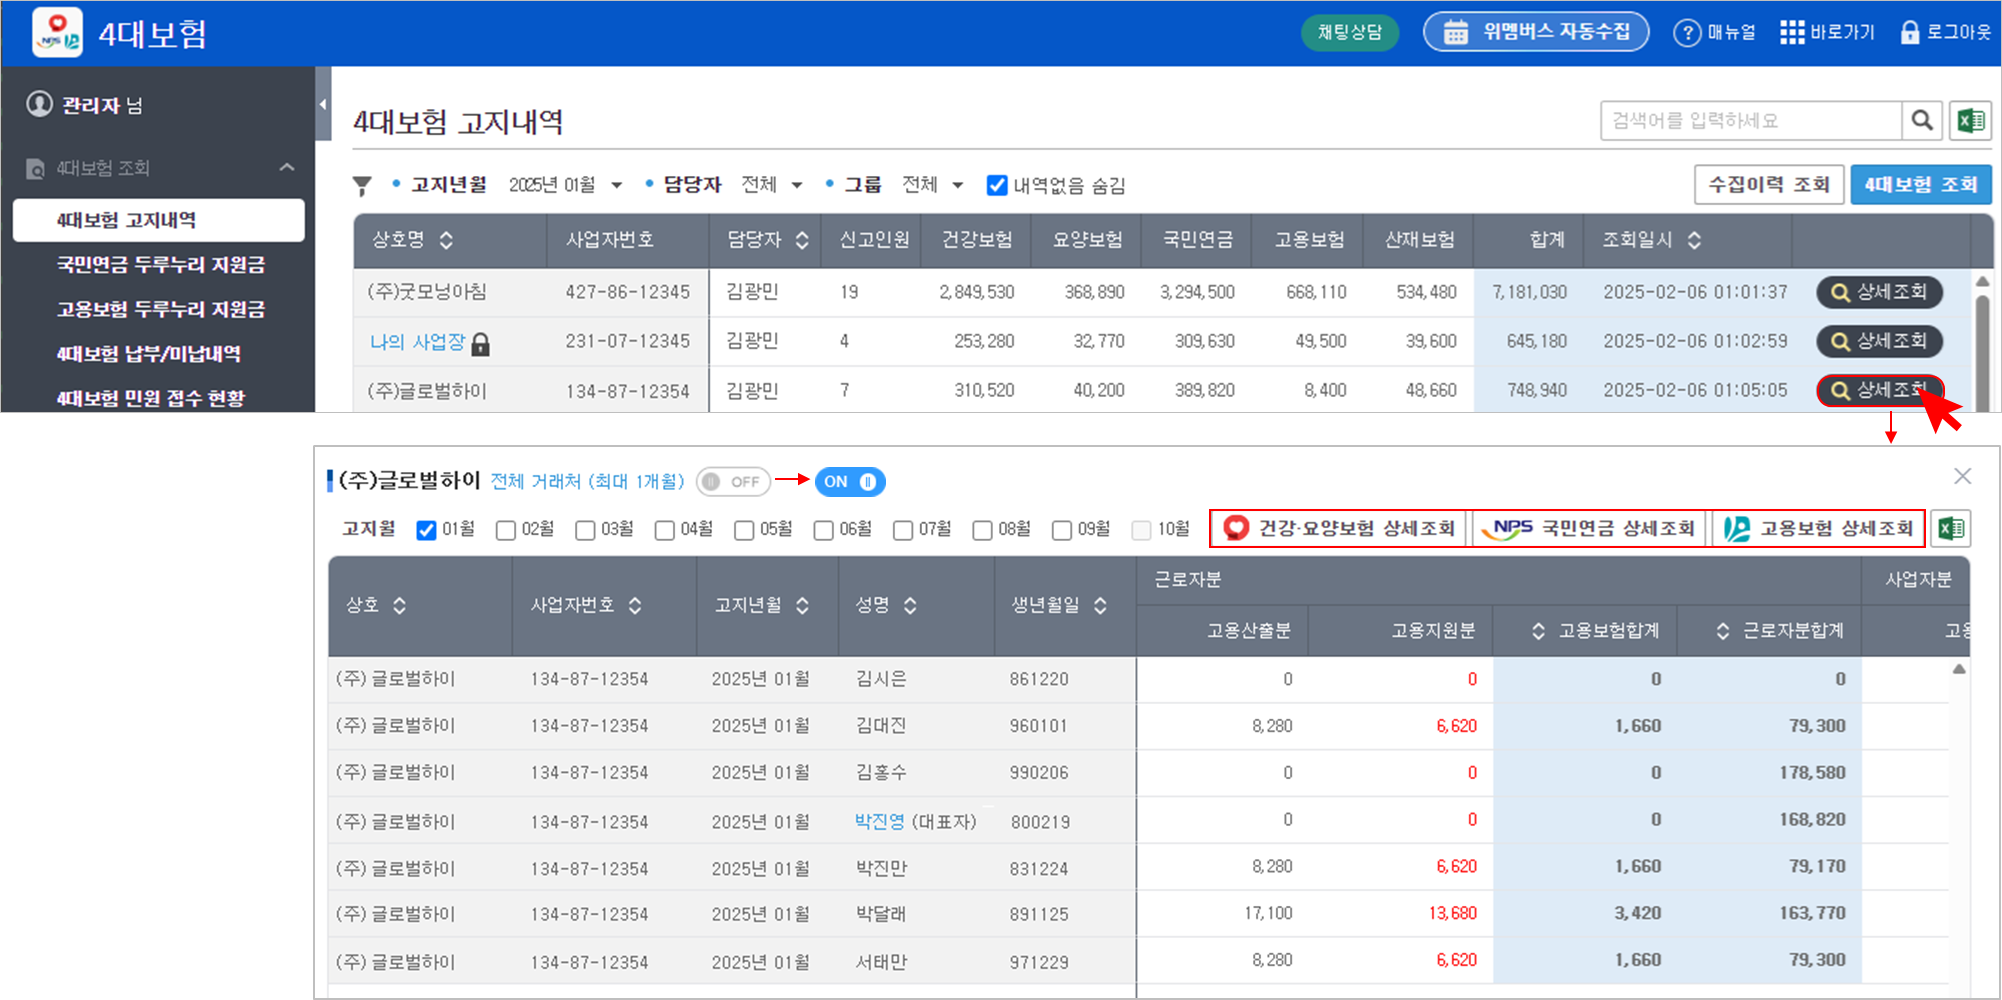This screenshot has width=2002, height=1000.
Task: Export 고지내역 list with top Excel icon
Action: pyautogui.click(x=1971, y=121)
